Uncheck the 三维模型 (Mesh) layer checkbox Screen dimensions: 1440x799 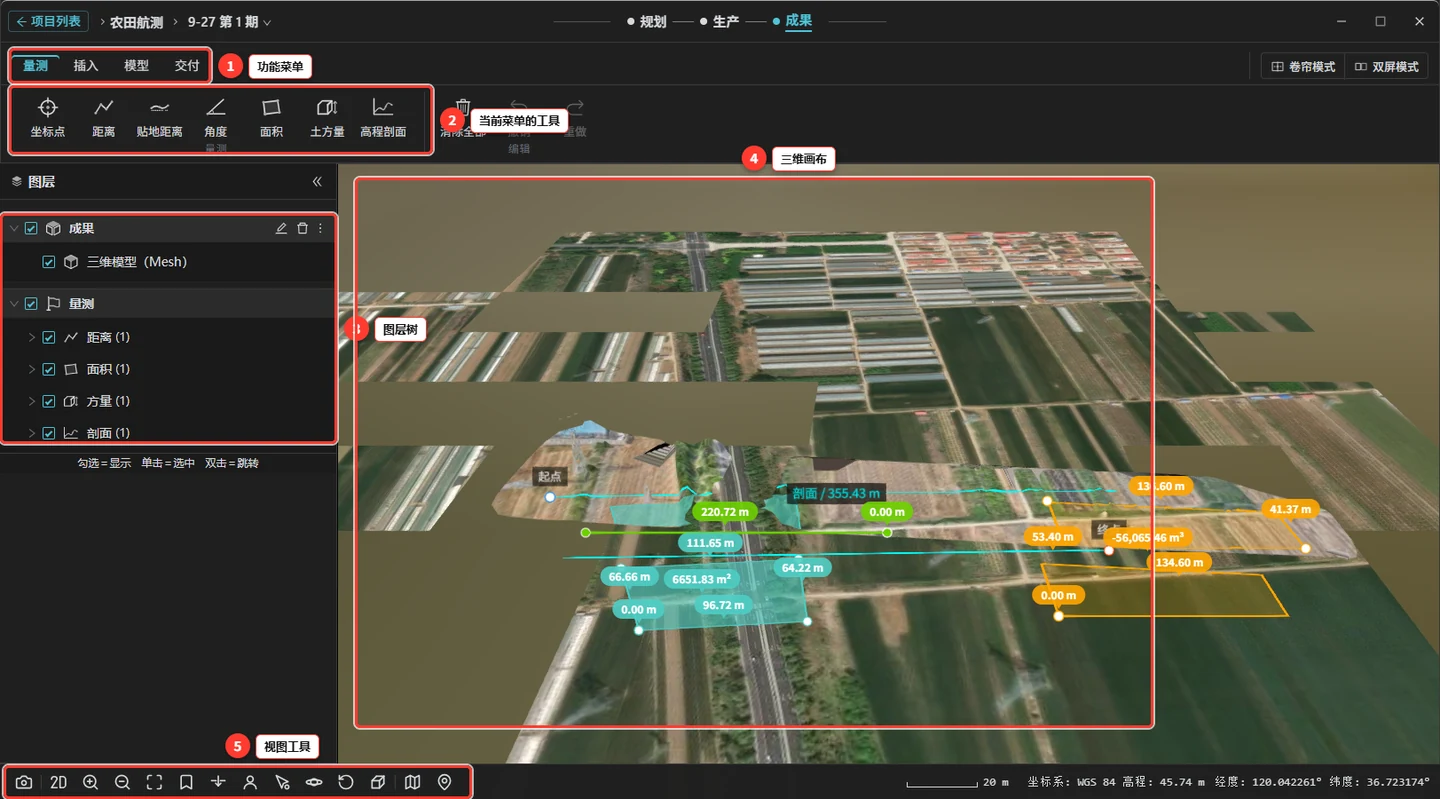[x=49, y=262]
